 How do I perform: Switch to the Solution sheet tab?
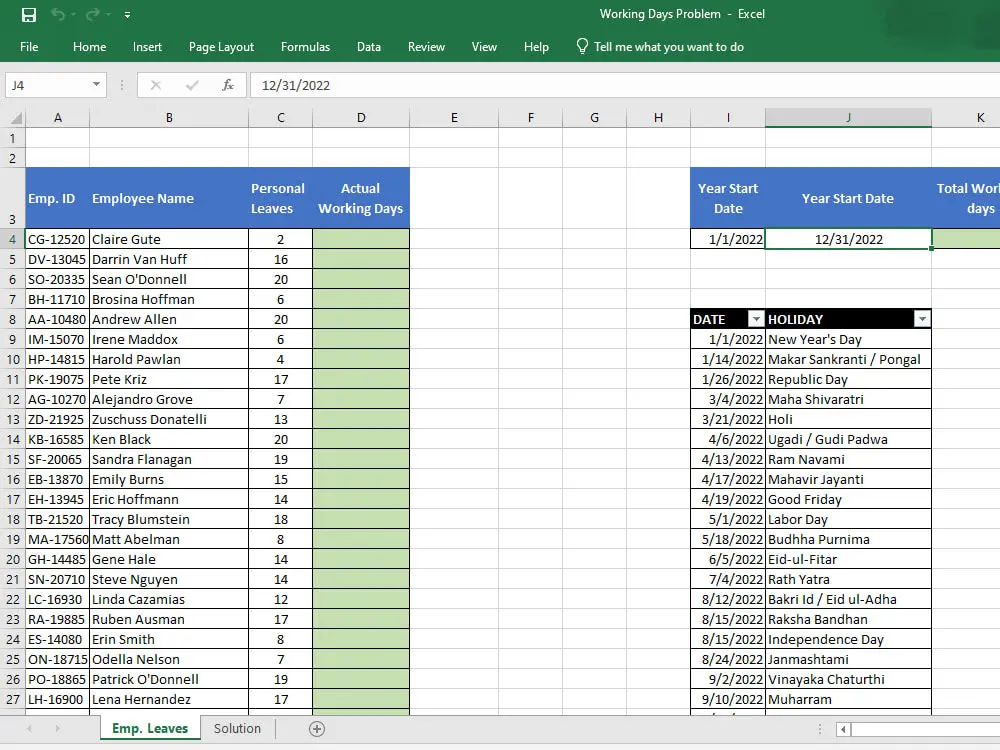pos(237,729)
